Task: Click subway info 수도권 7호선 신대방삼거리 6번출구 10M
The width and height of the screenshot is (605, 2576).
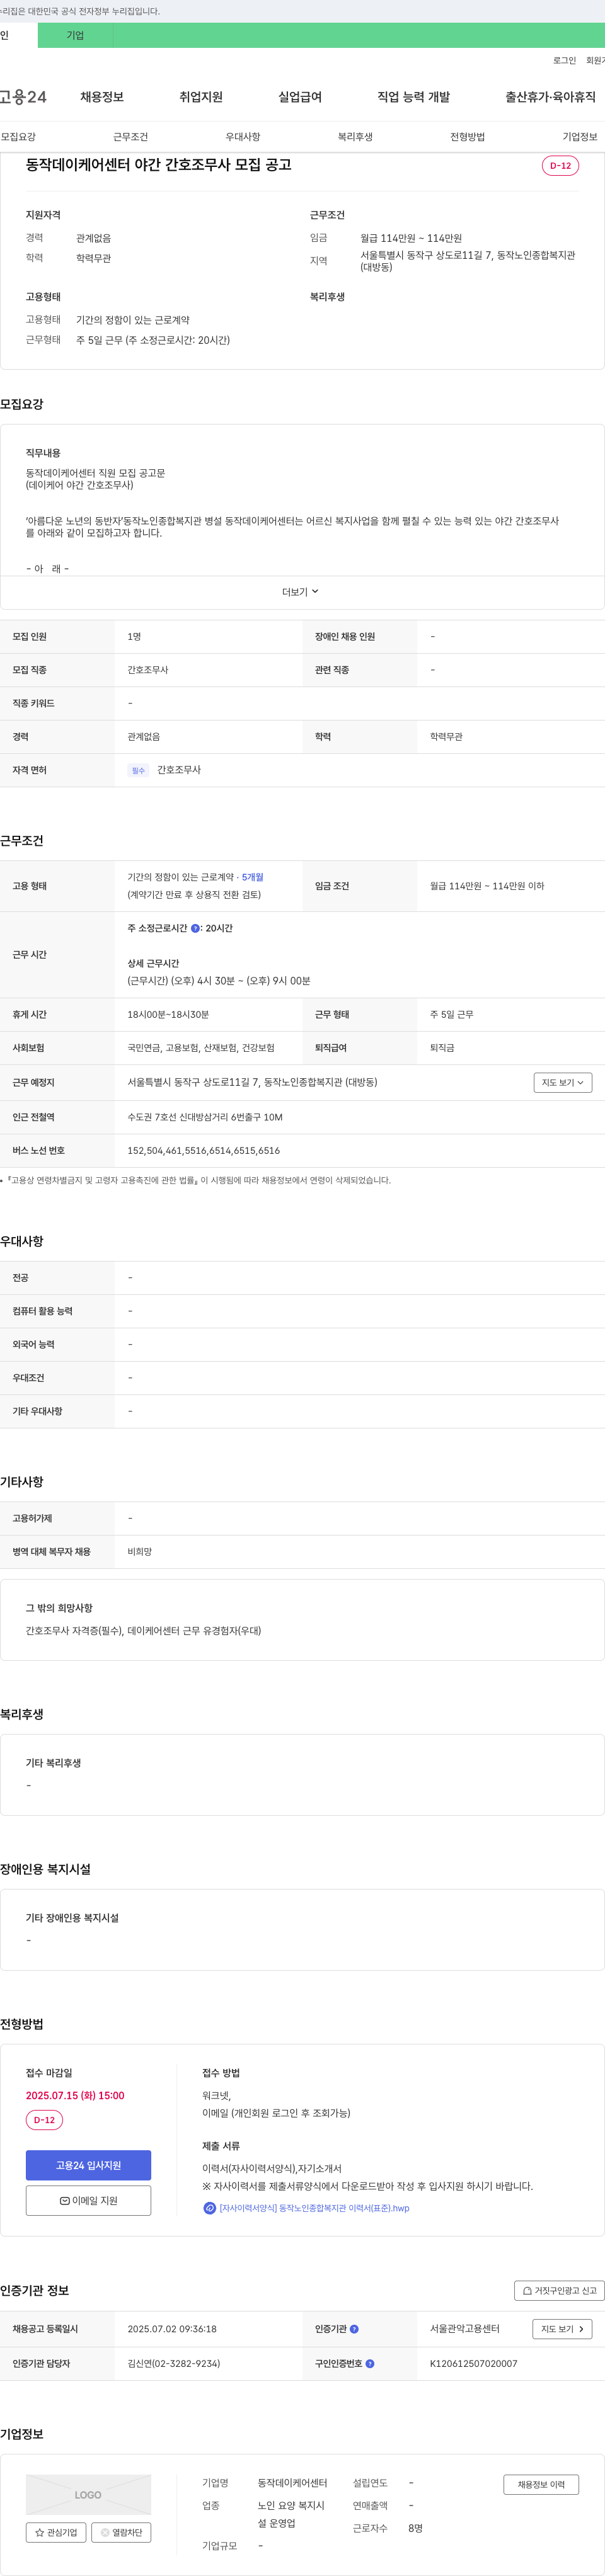Action: pyautogui.click(x=205, y=1117)
